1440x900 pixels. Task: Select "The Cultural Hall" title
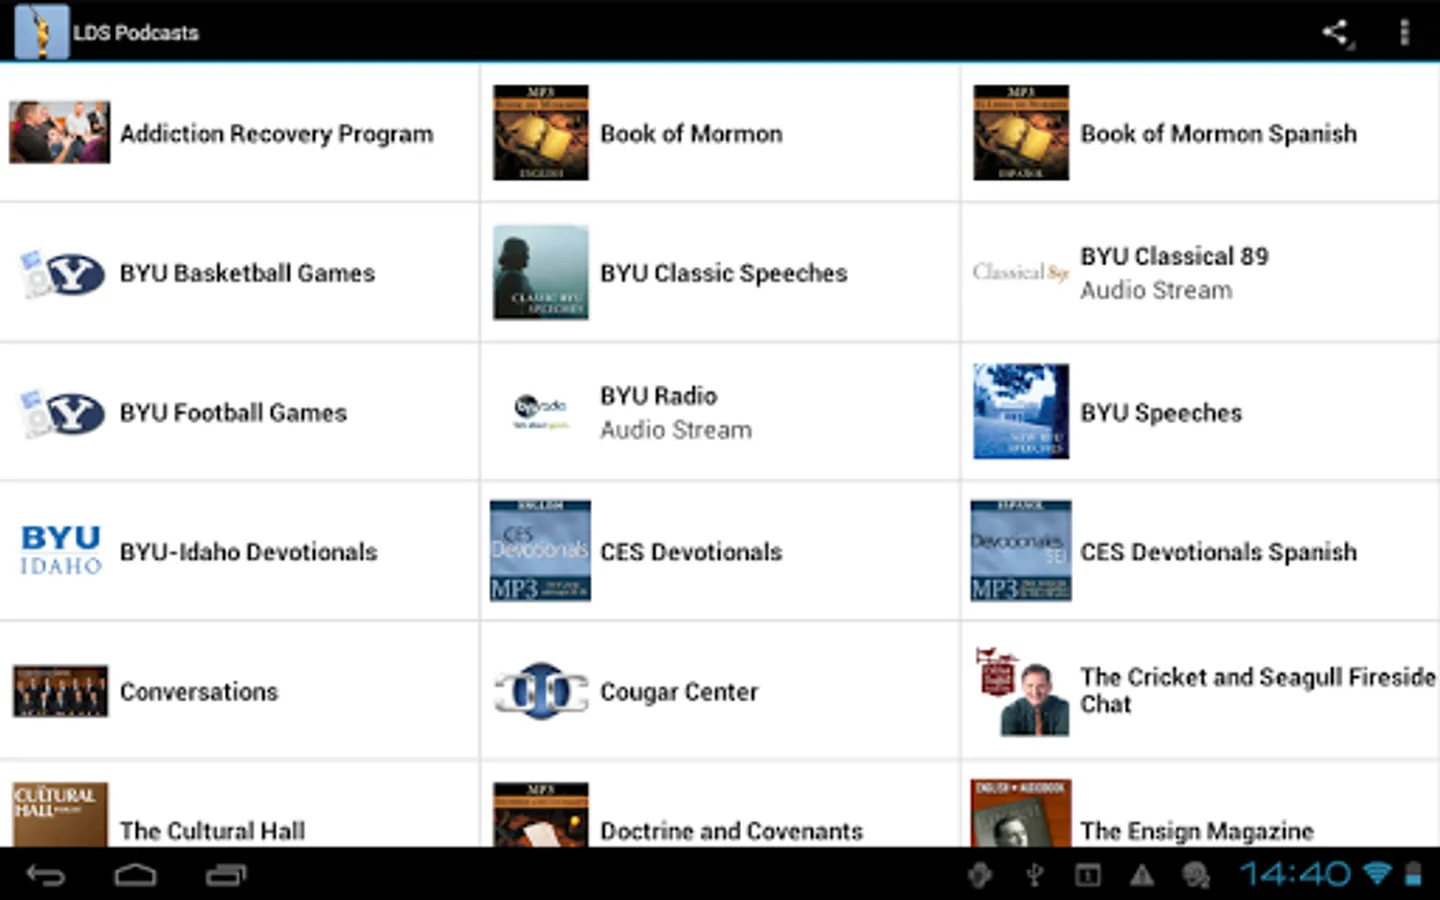(x=212, y=831)
